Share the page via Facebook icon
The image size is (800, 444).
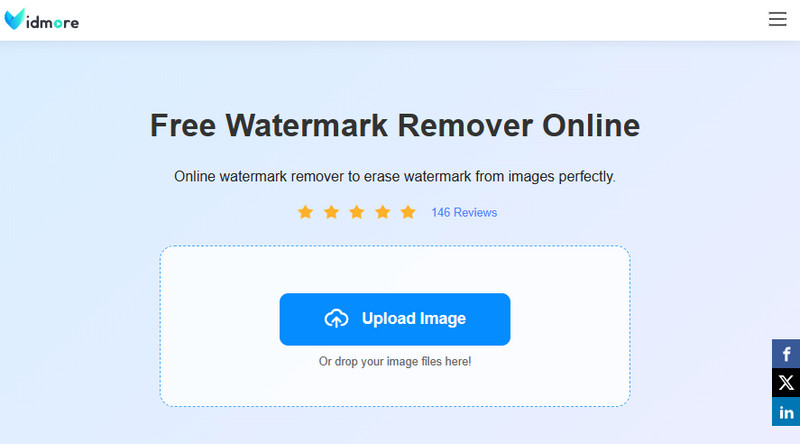tap(786, 354)
